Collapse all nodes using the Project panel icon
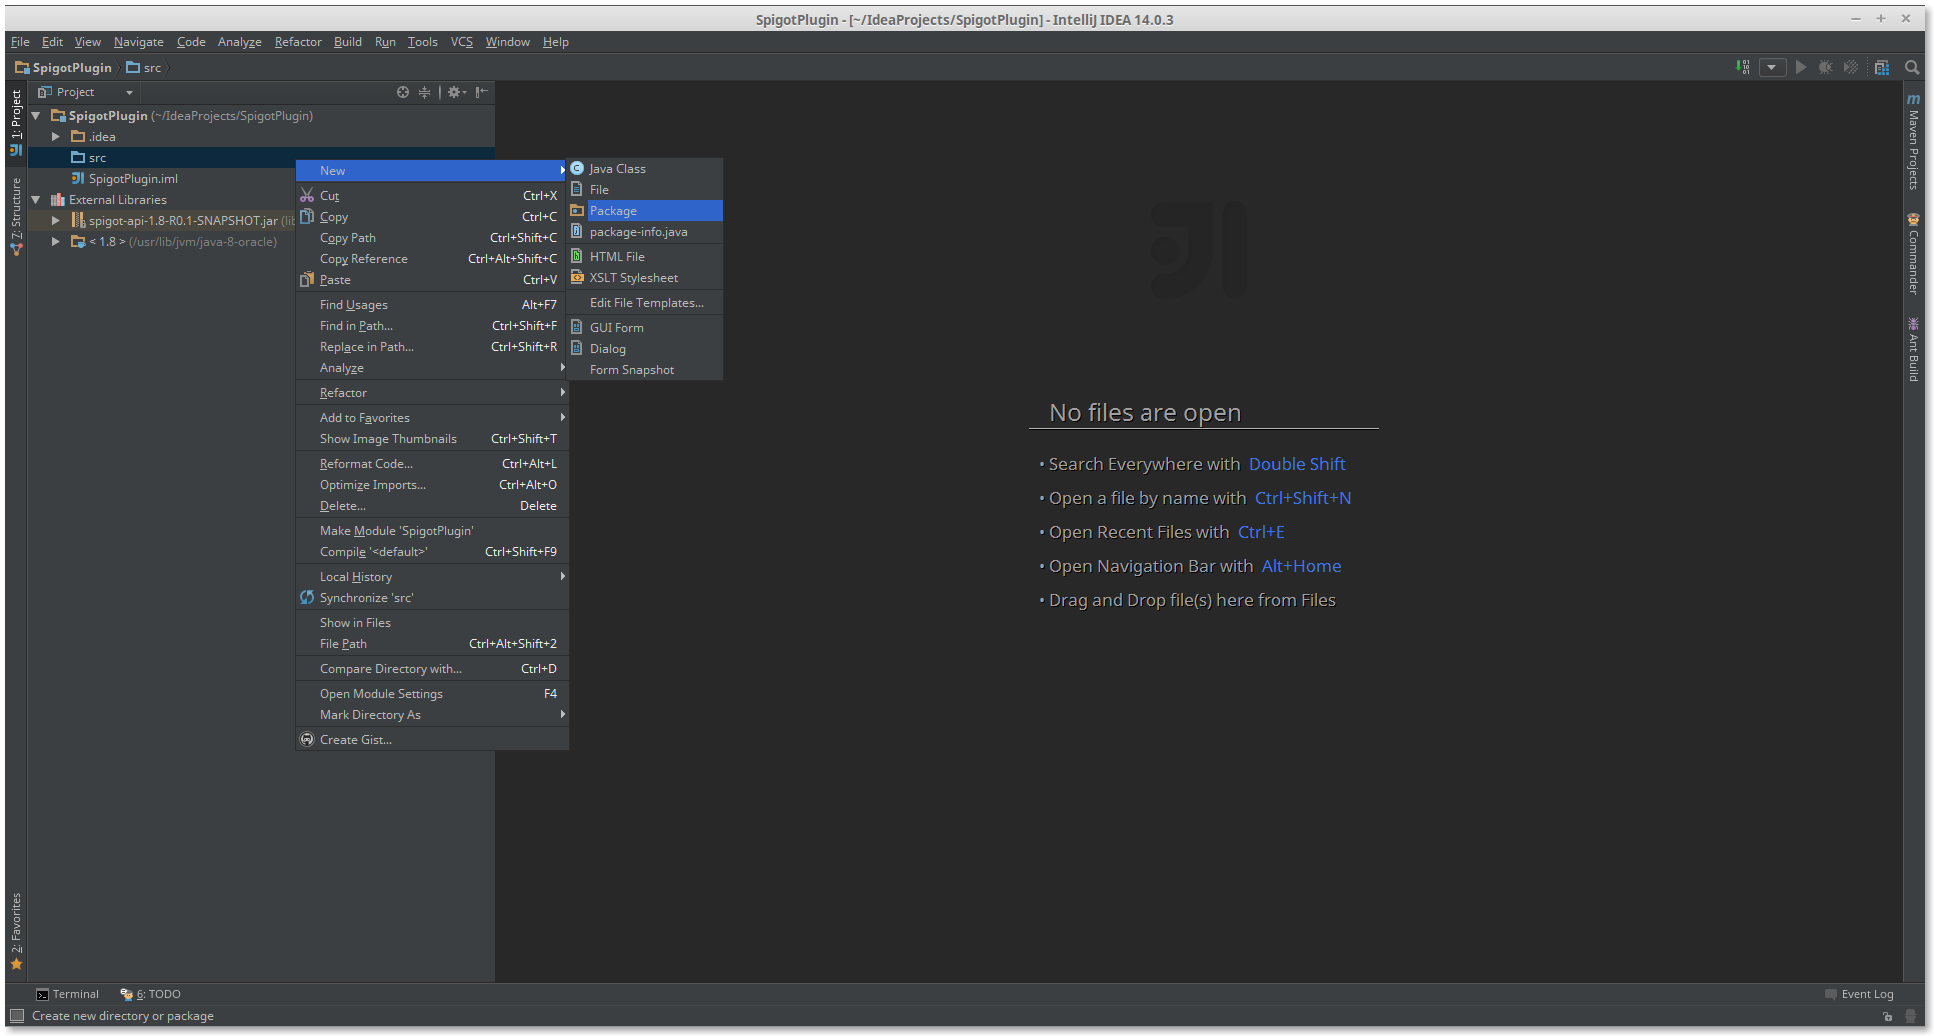1934x1036 pixels. coord(424,92)
